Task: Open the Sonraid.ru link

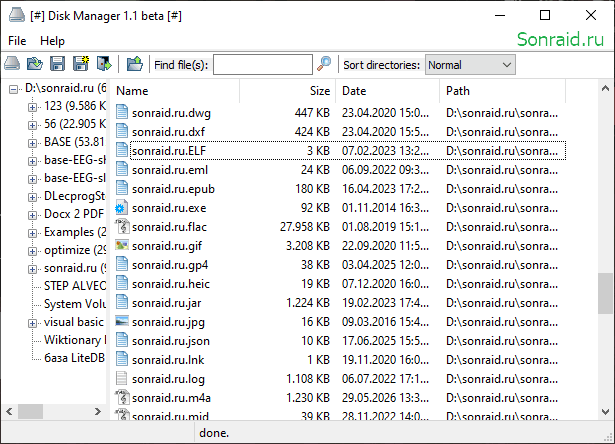Action: 560,39
